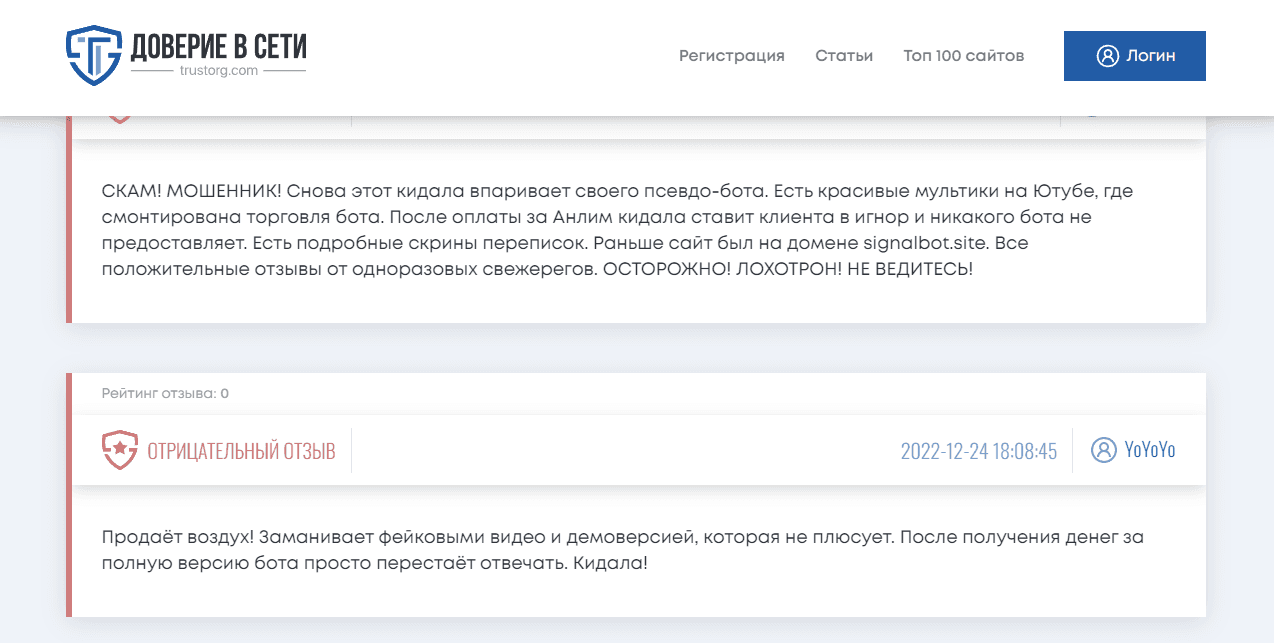The width and height of the screenshot is (1274, 643).
Task: Open the YoYoYo username profile link
Action: pos(1149,450)
